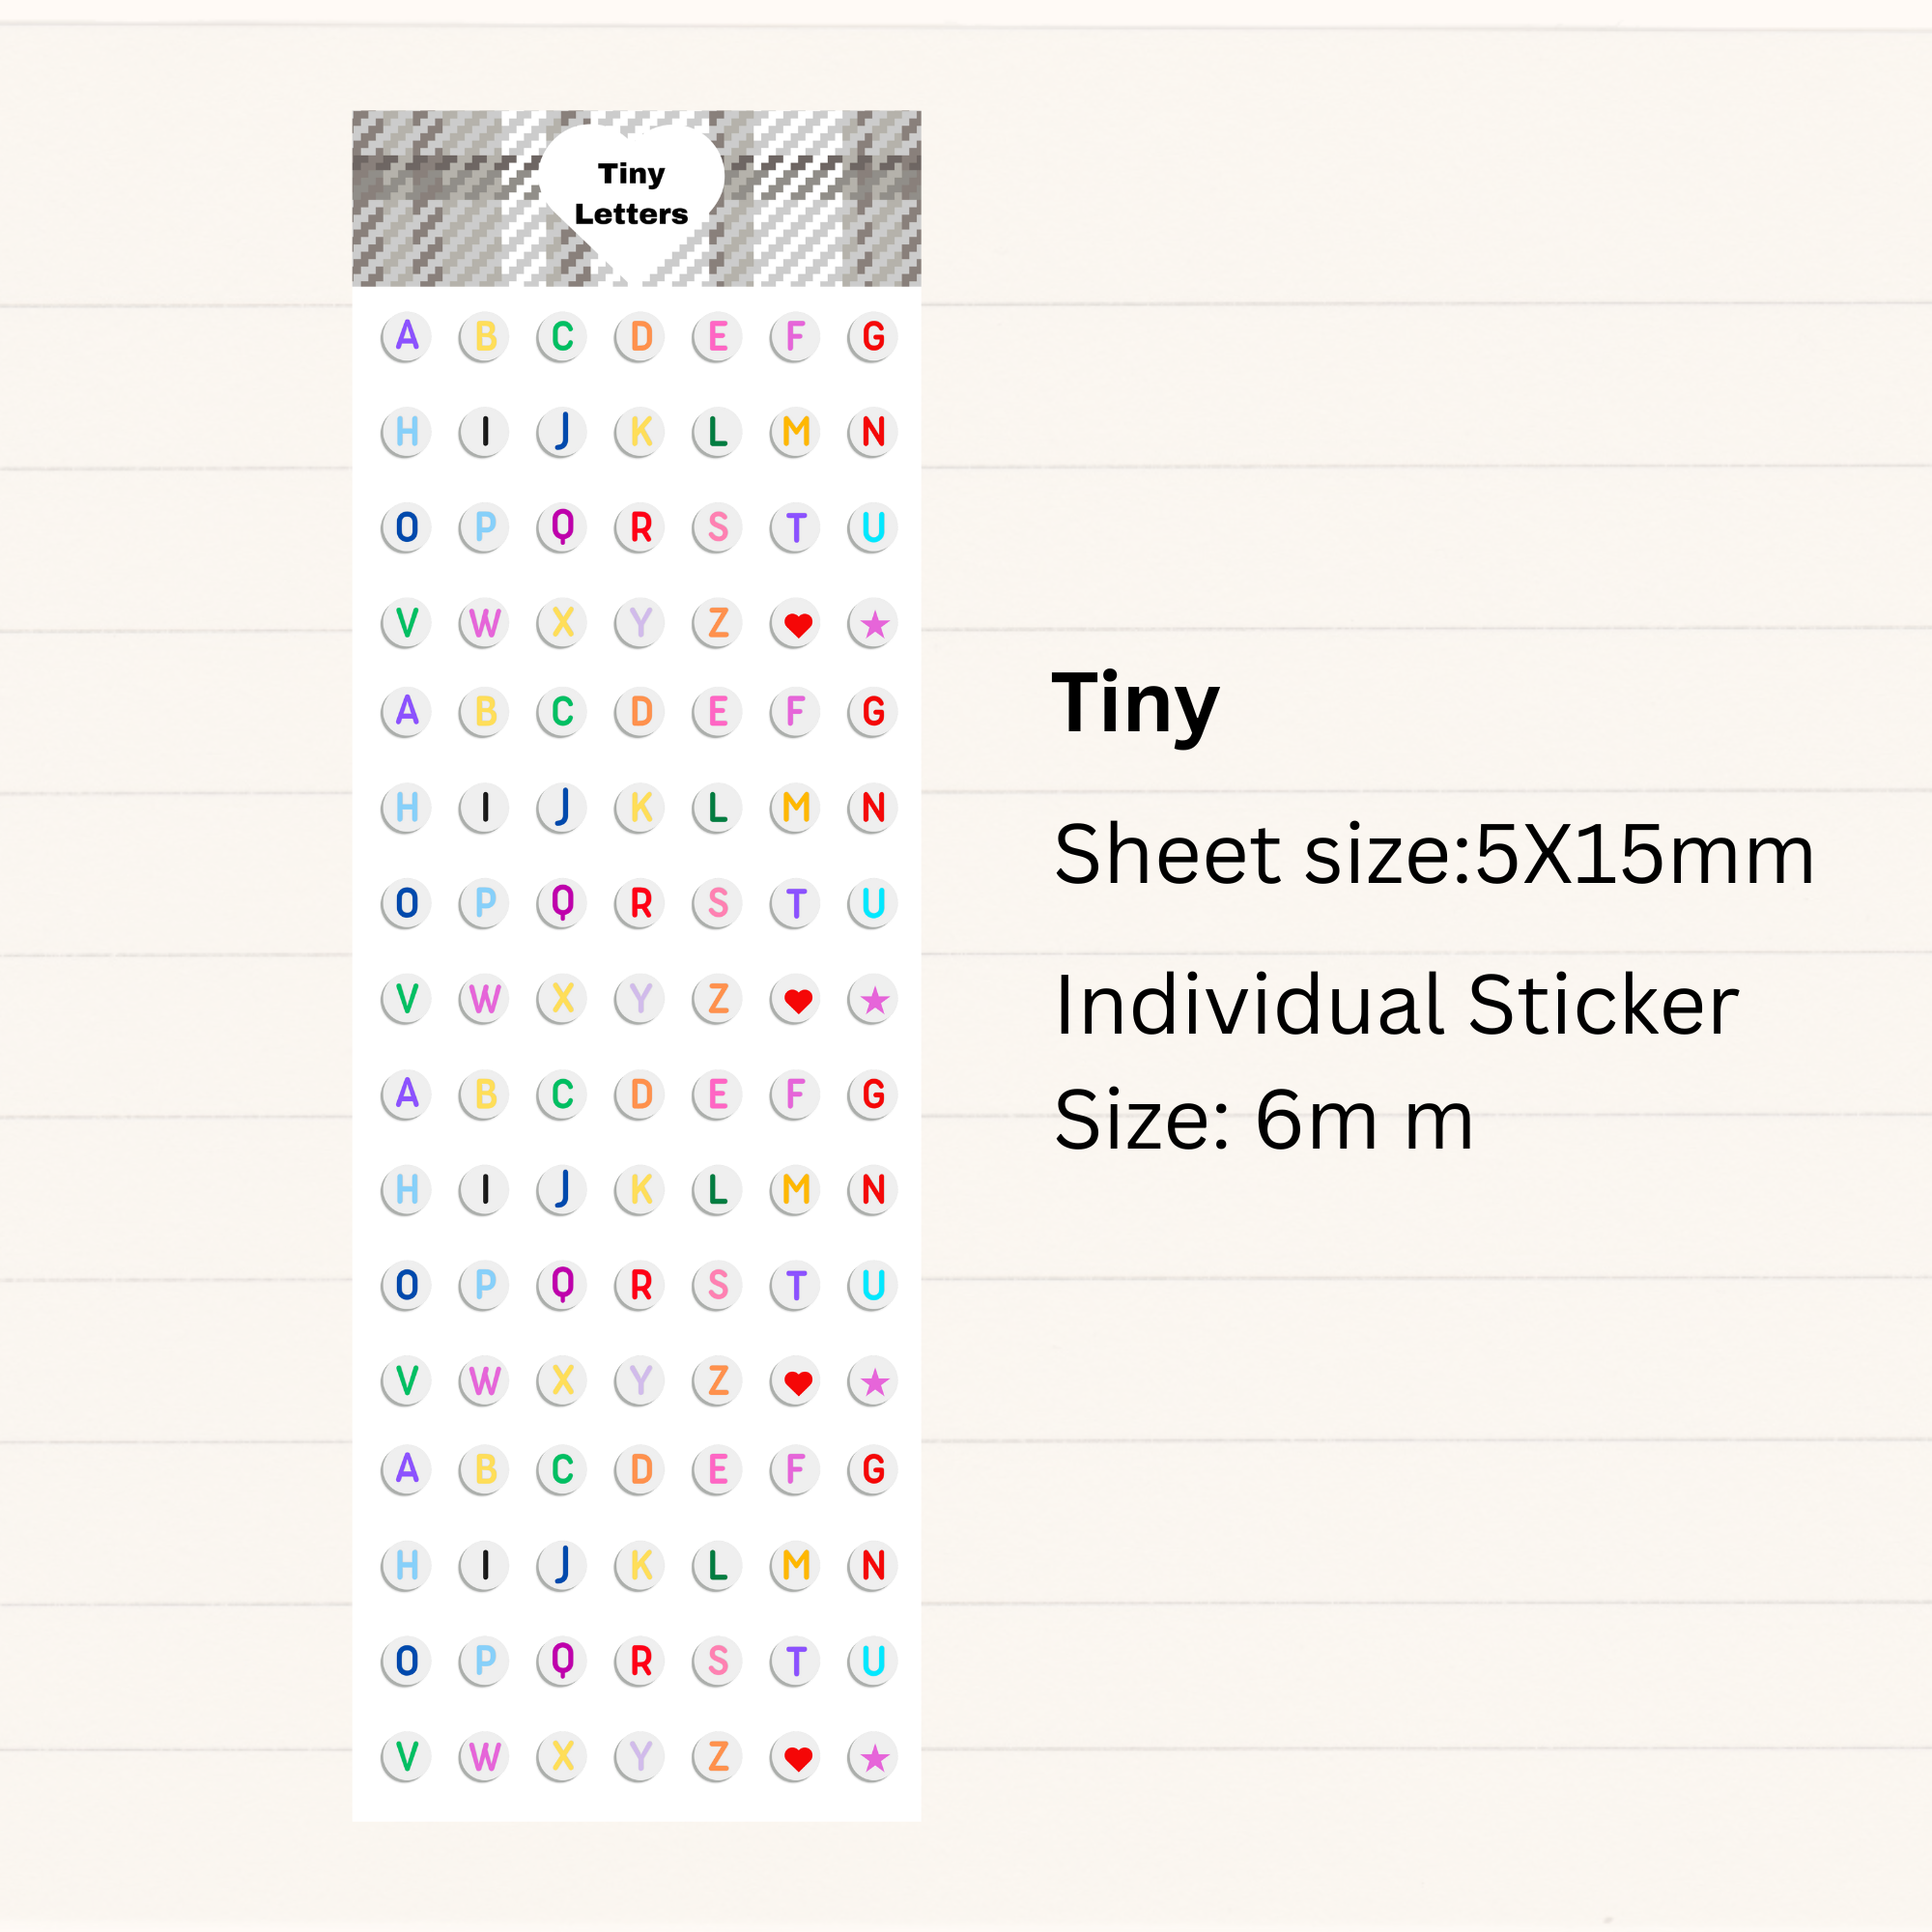The image size is (1932, 1932).
Task: Click the topmost purple A sticker
Action: click(x=406, y=336)
